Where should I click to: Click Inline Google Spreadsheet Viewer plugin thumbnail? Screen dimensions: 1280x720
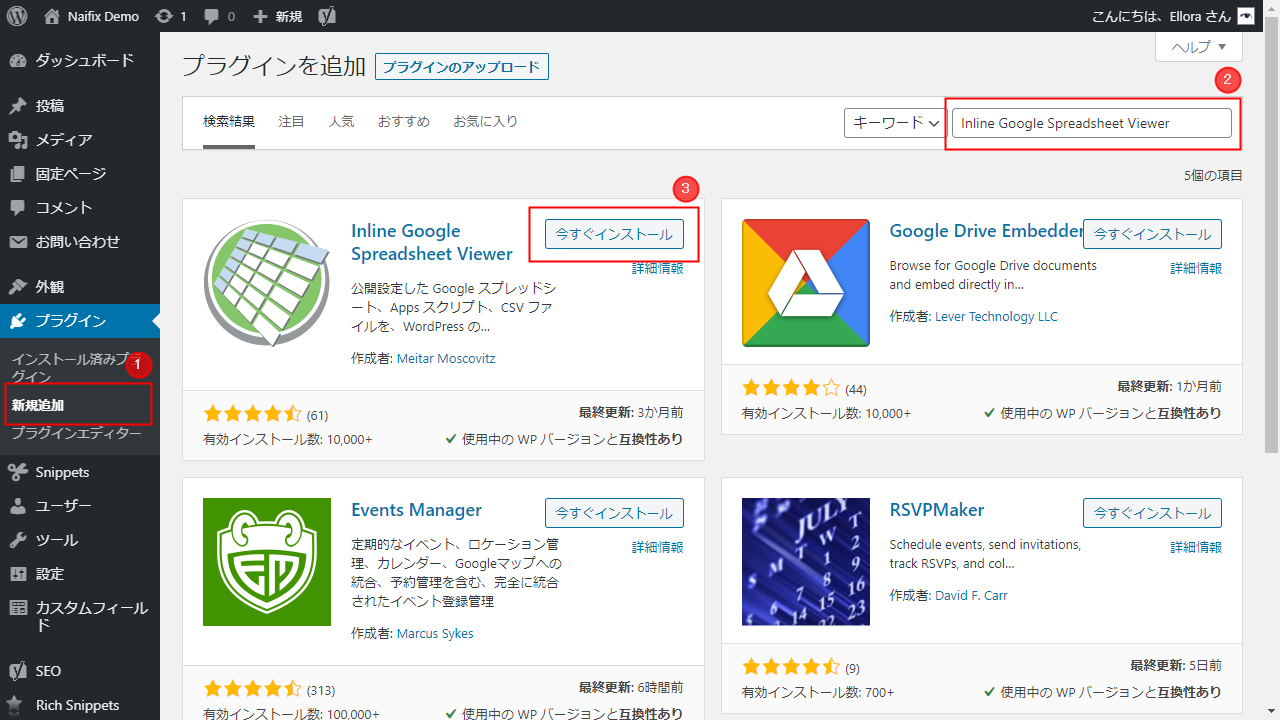[x=267, y=283]
